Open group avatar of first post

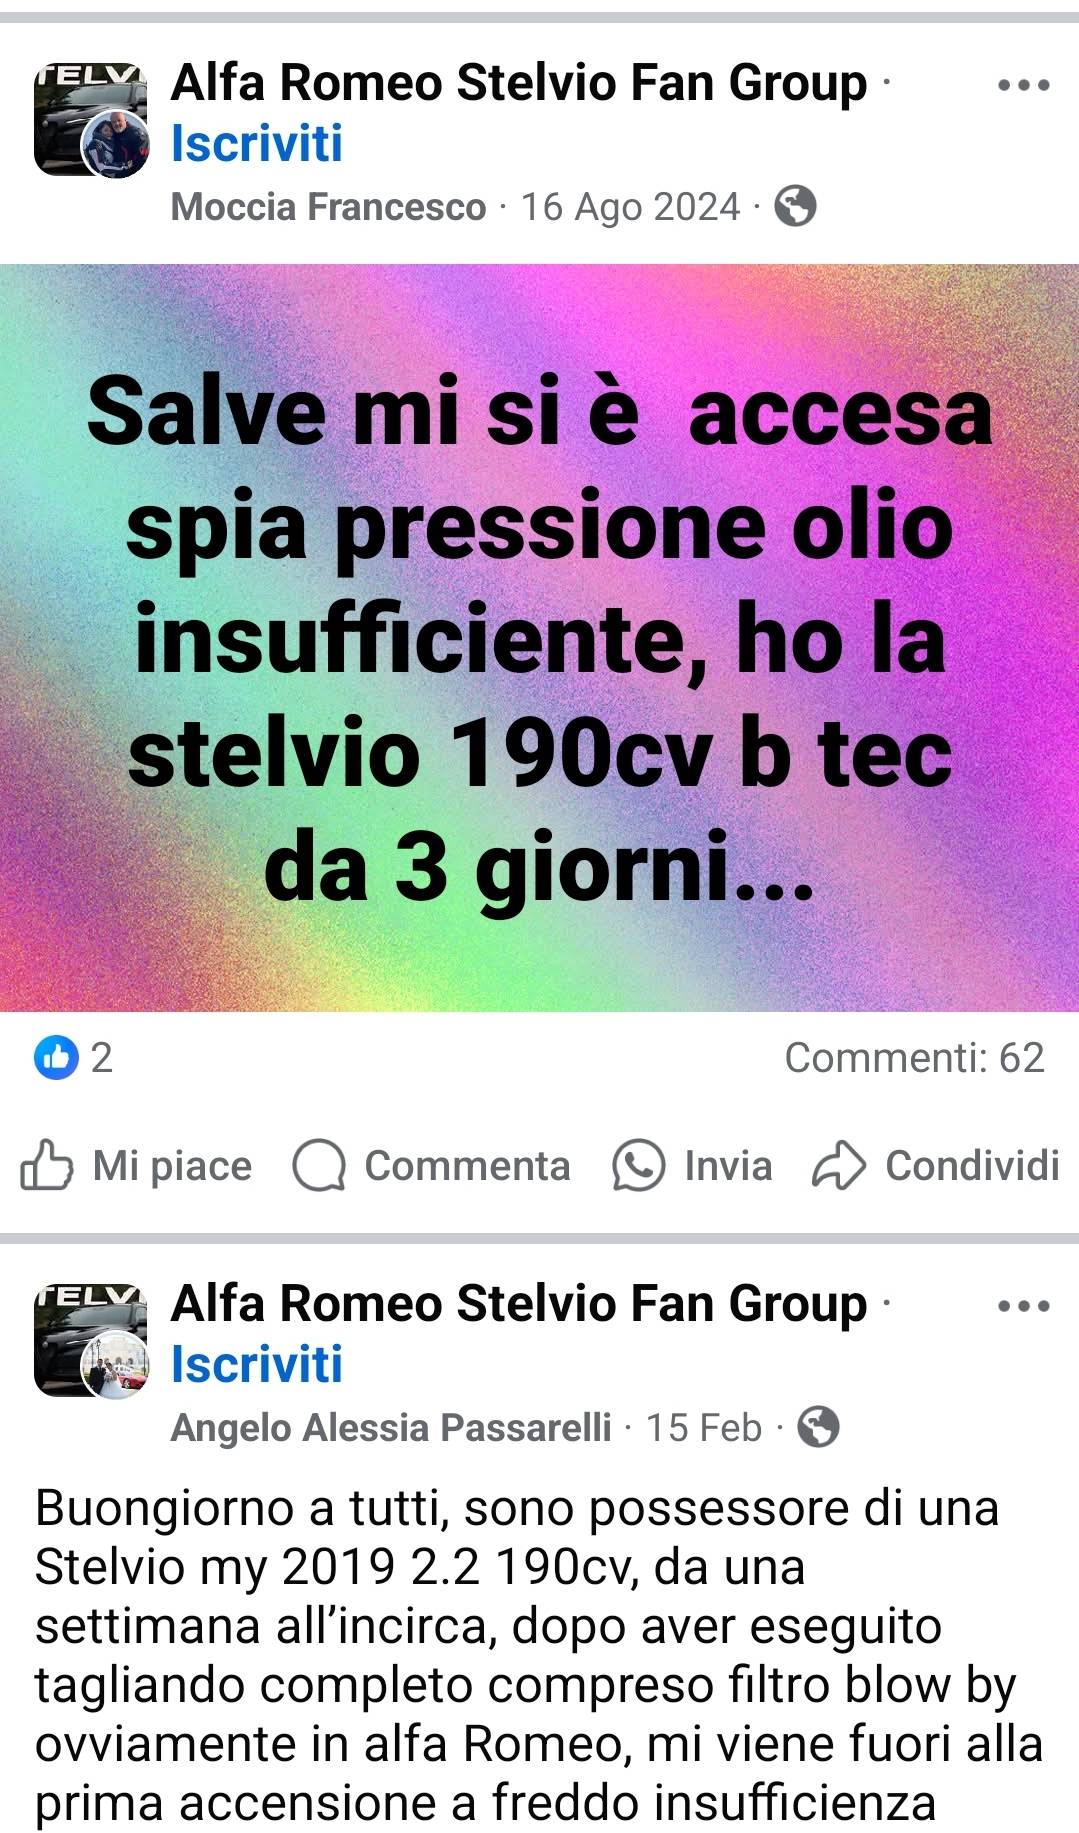click(91, 120)
